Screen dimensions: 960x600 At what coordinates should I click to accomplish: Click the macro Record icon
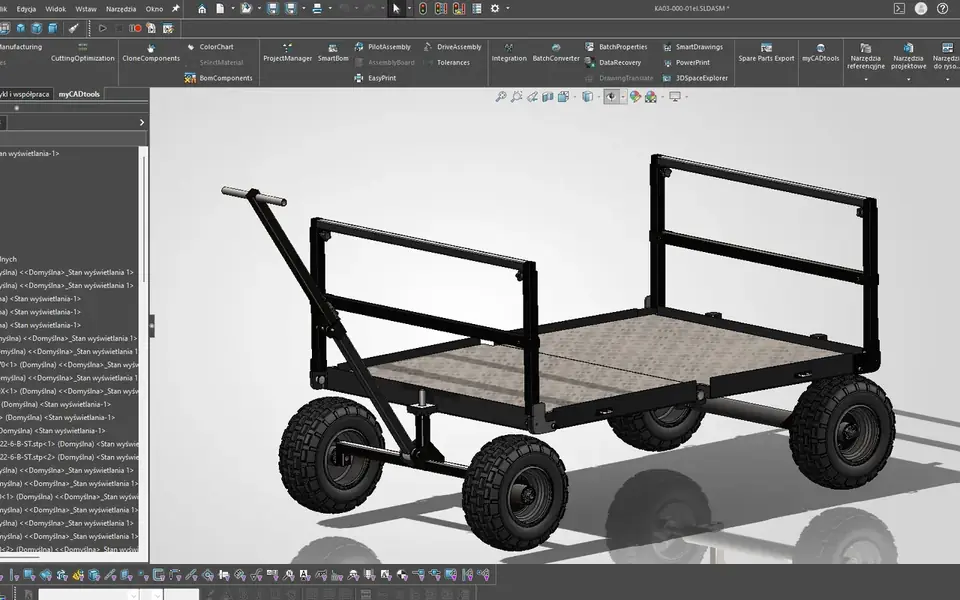(x=135, y=28)
